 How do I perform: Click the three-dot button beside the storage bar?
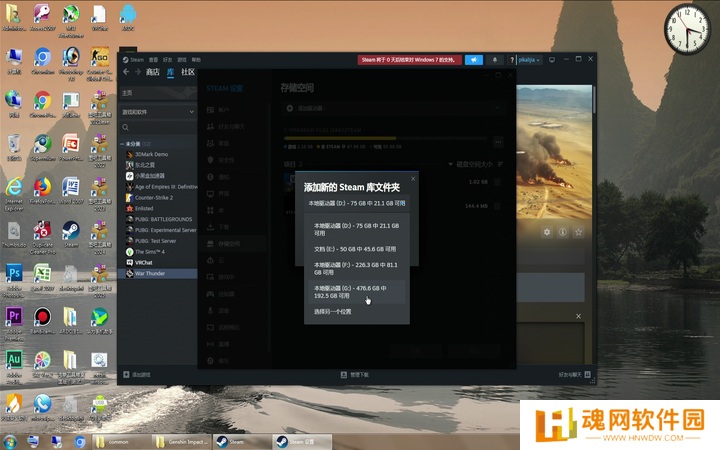[x=498, y=142]
